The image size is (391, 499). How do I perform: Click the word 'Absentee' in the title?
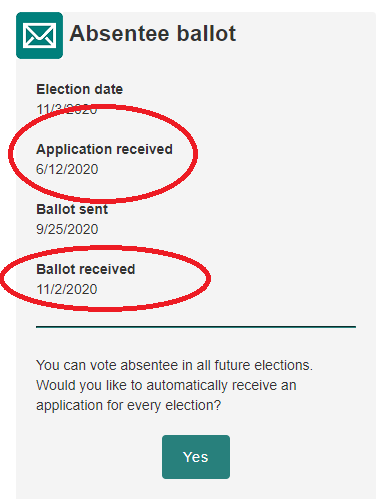click(x=120, y=34)
